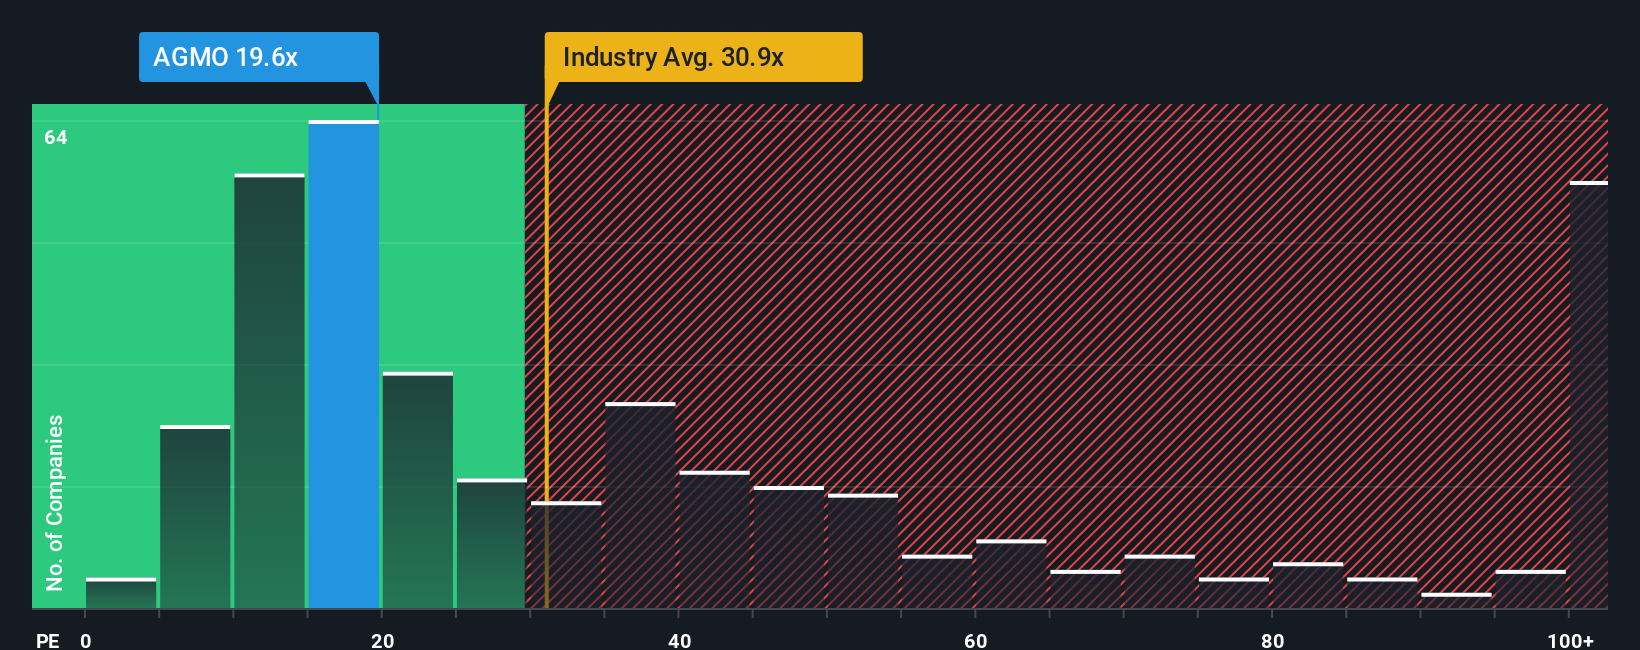Click the bar for PE 75 to 80

click(x=1234, y=593)
